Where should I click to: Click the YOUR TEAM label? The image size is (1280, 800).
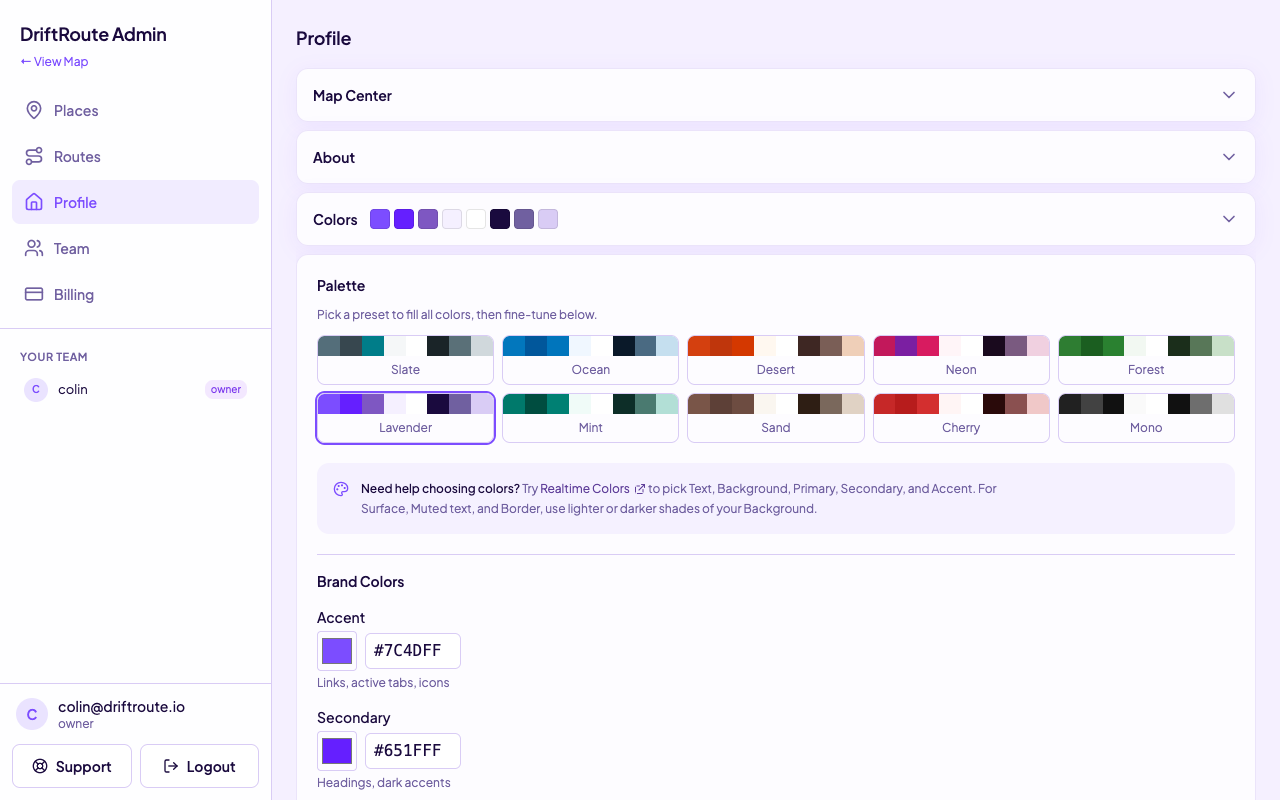tap(54, 357)
